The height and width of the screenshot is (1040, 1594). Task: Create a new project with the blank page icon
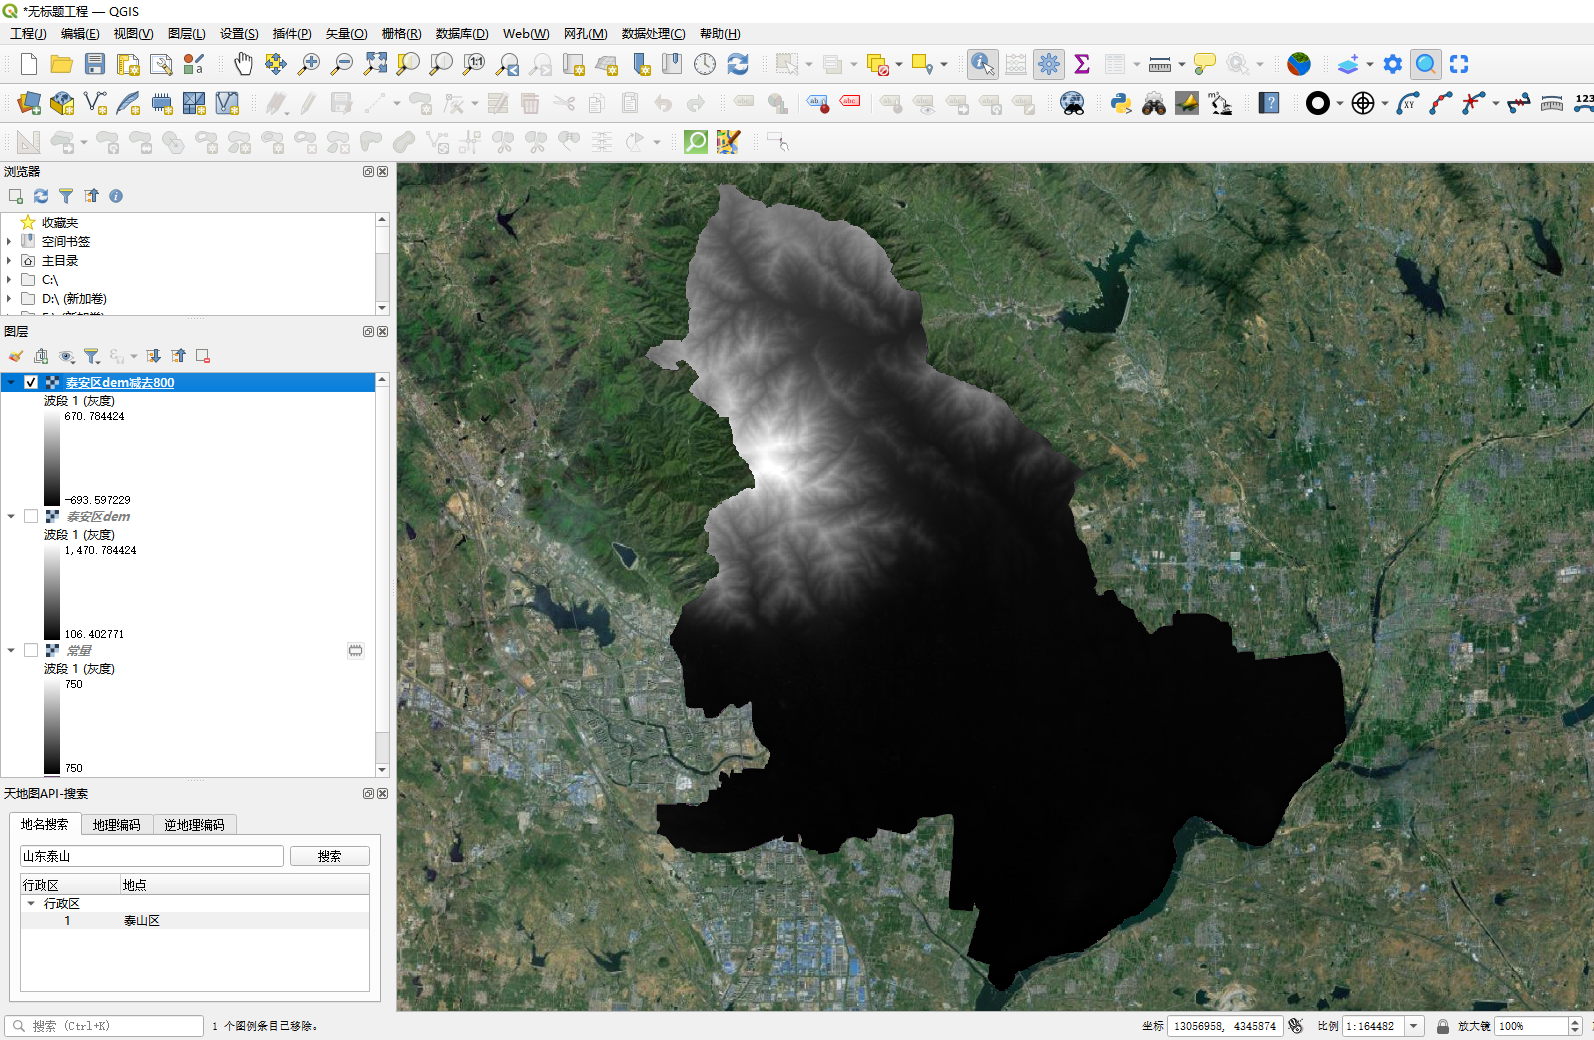(x=29, y=64)
